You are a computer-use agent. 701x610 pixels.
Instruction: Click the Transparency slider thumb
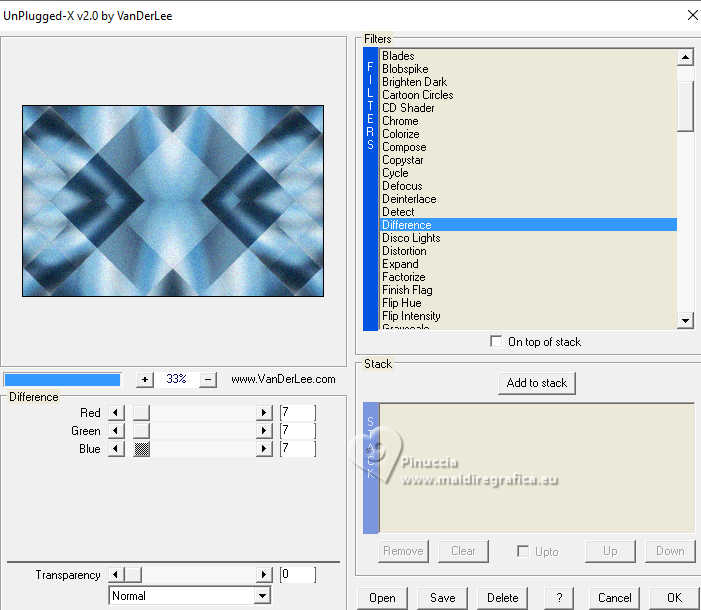pos(133,574)
